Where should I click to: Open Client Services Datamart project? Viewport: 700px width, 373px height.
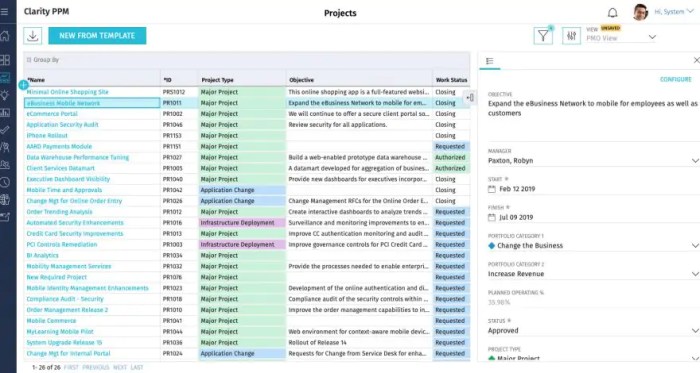click(60, 168)
